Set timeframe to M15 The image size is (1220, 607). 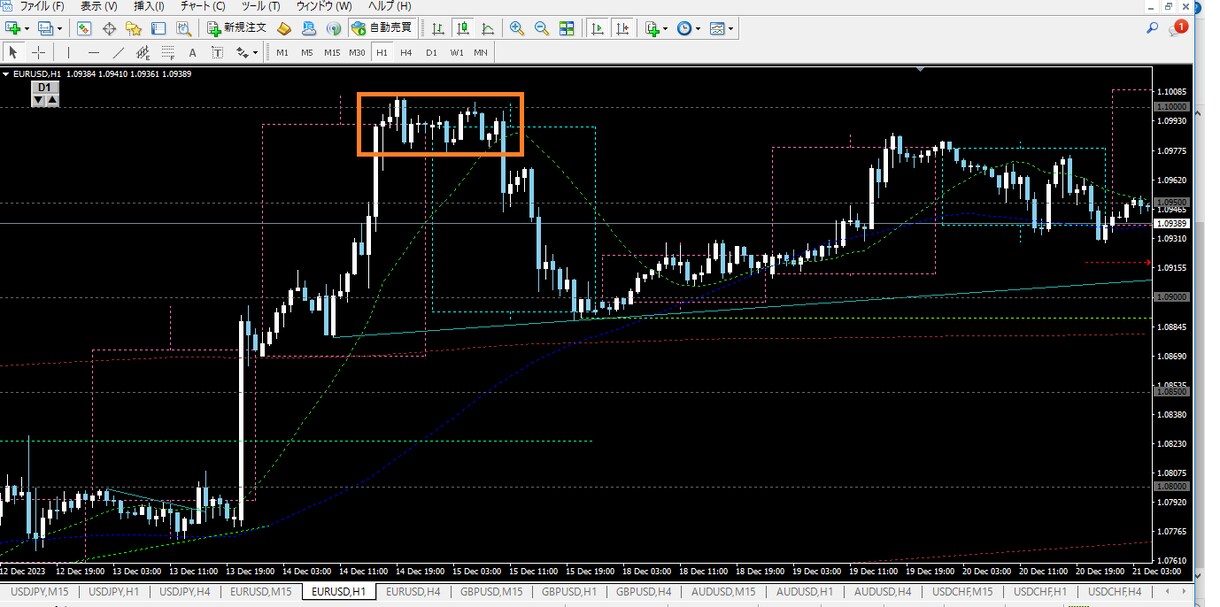point(332,52)
